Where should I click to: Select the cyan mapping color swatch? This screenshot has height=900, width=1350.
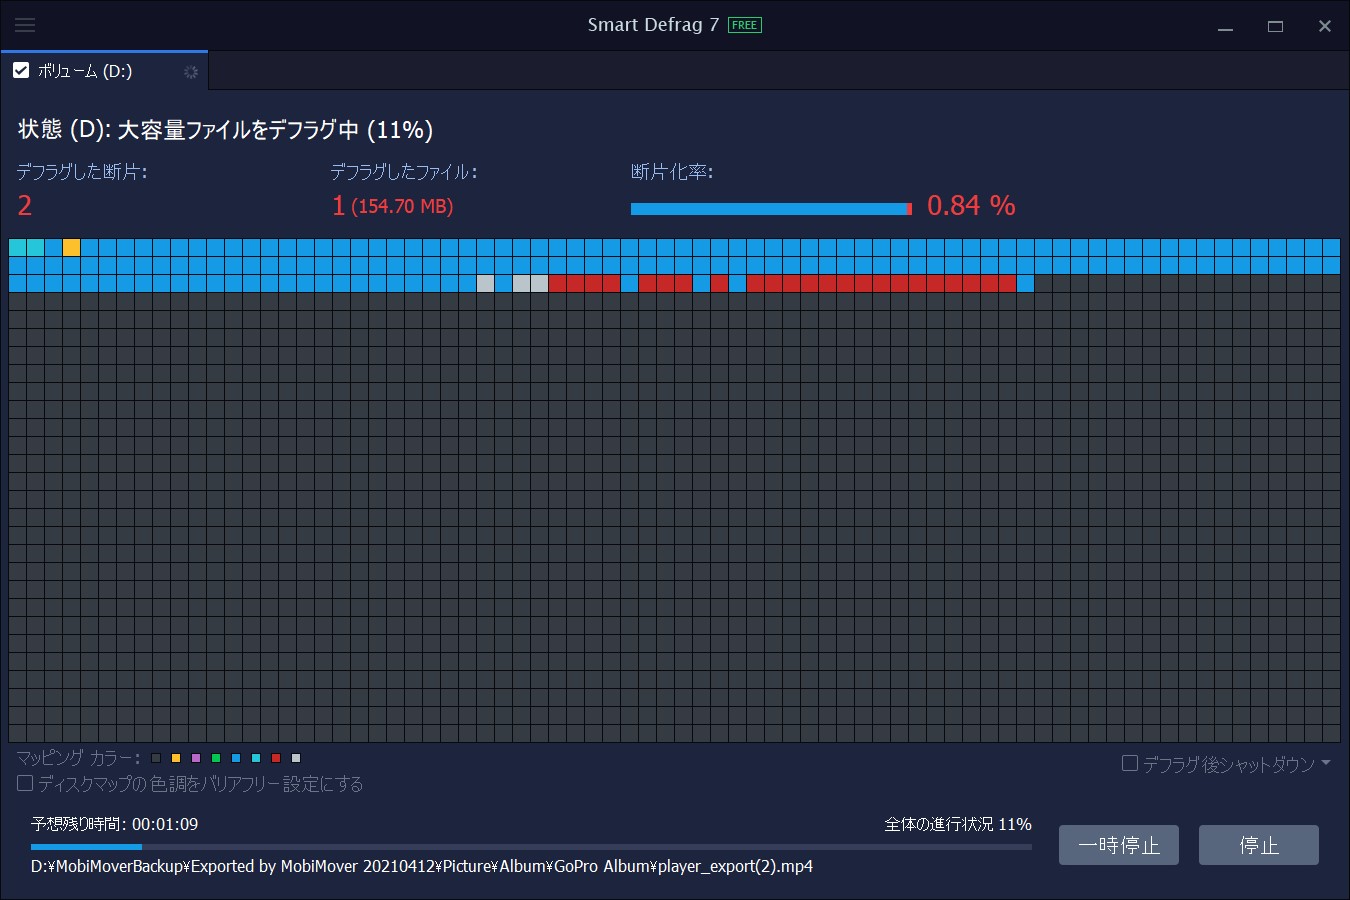click(x=256, y=758)
